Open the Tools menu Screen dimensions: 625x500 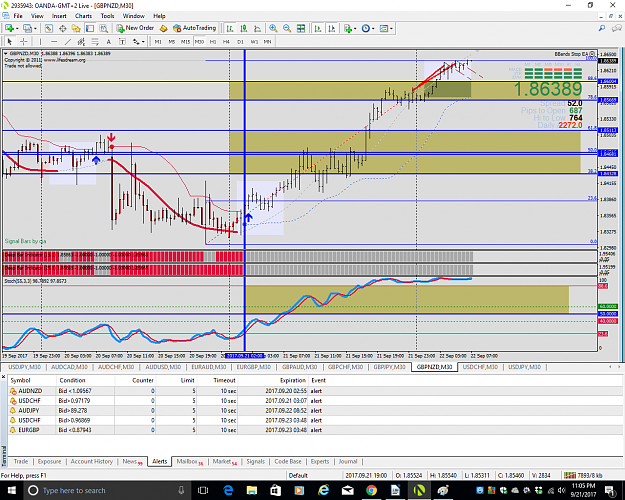pos(107,16)
